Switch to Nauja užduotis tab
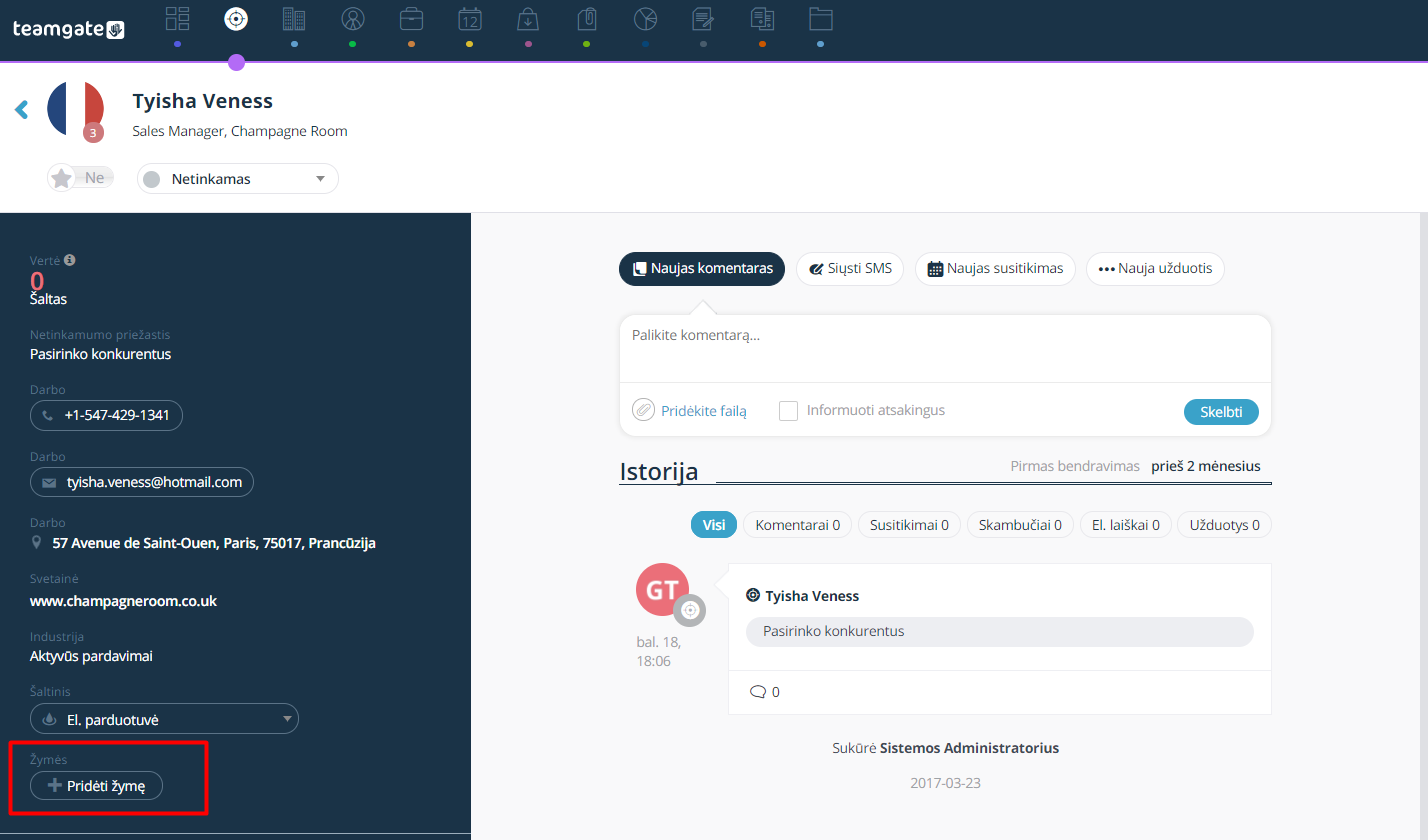1428x840 pixels. pos(1155,268)
